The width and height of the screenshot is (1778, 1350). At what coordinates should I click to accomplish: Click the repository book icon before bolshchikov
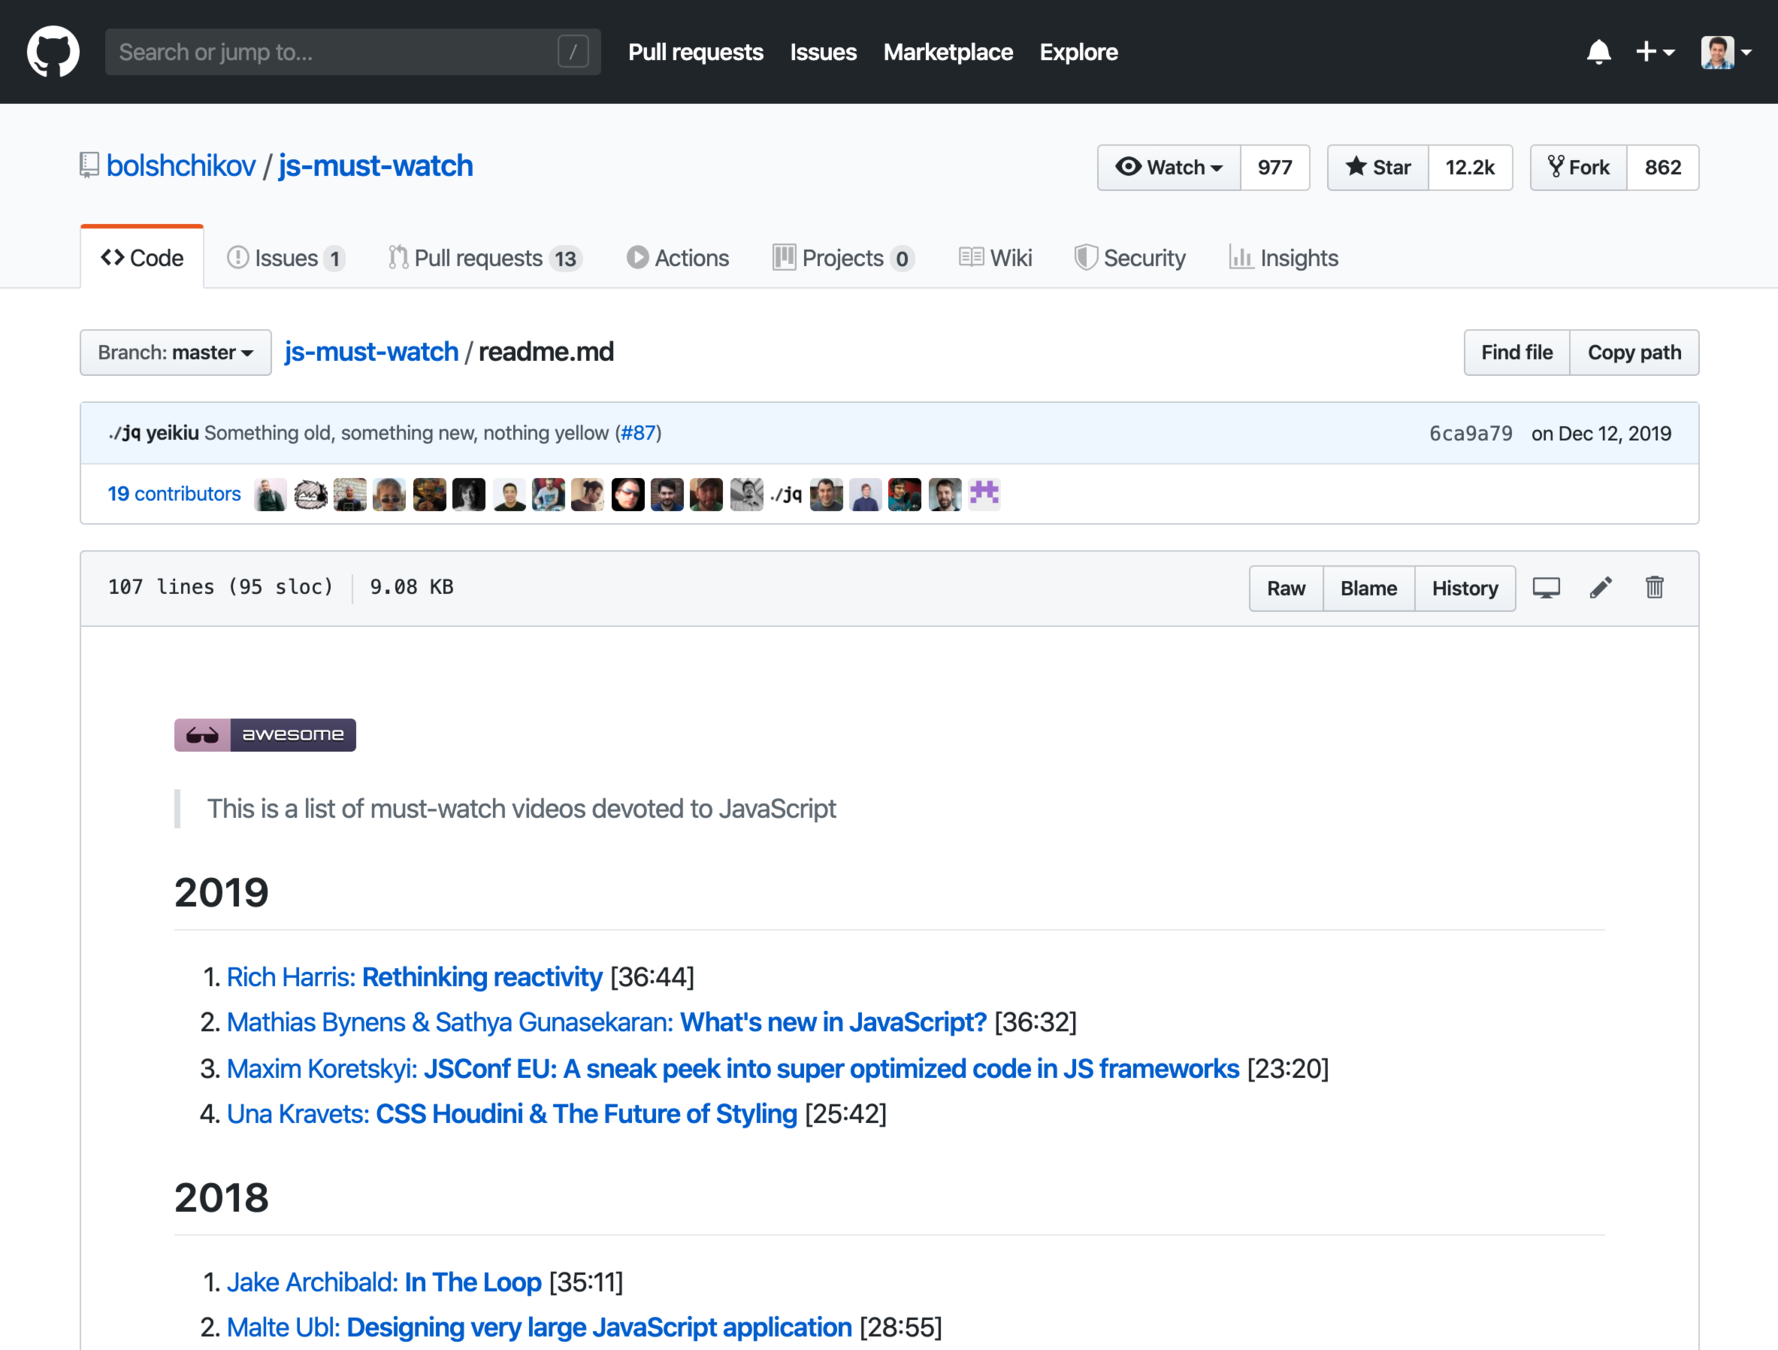point(89,166)
